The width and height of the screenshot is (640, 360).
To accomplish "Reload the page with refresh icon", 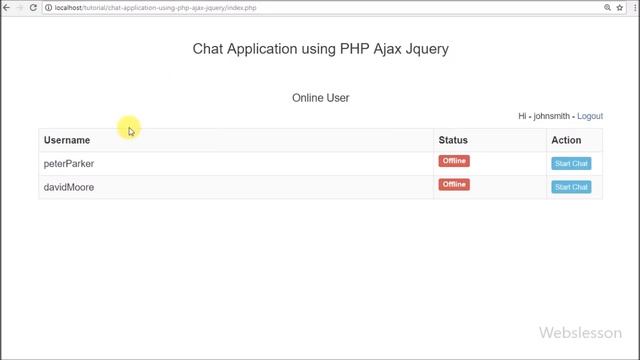I will pos(33,7).
